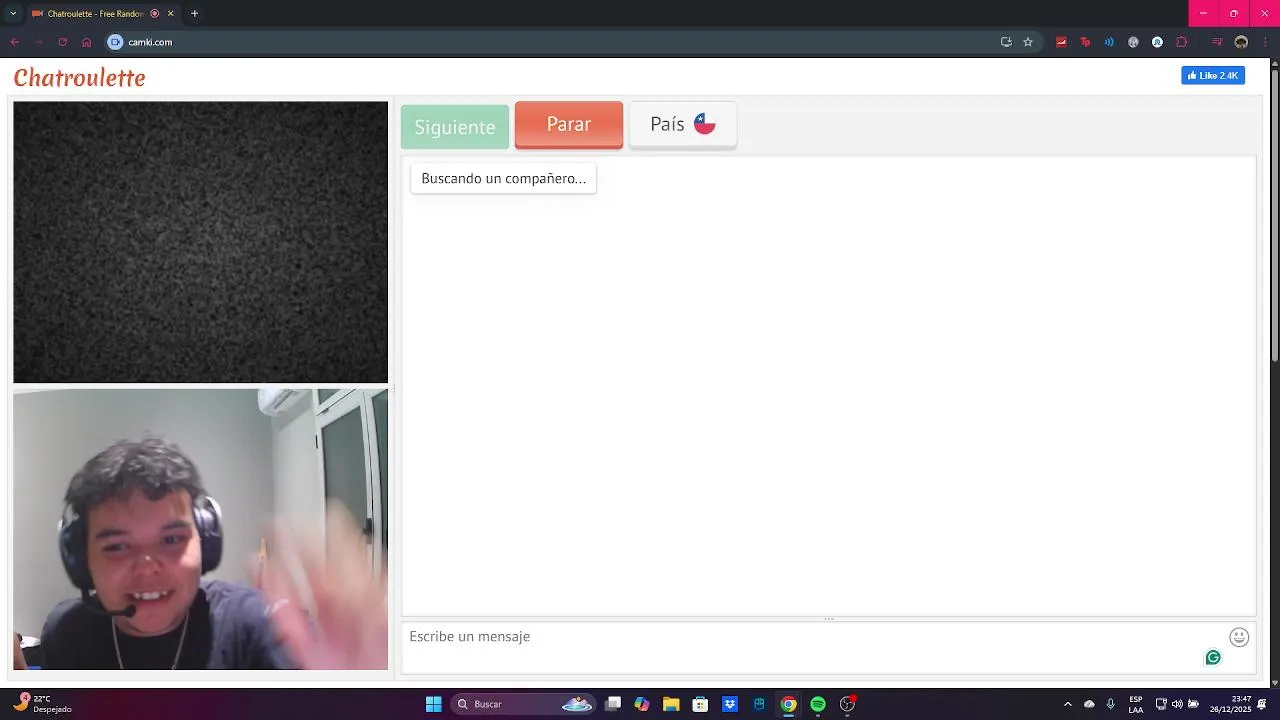
Task: Open Chrome three-dot menu
Action: [1264, 42]
